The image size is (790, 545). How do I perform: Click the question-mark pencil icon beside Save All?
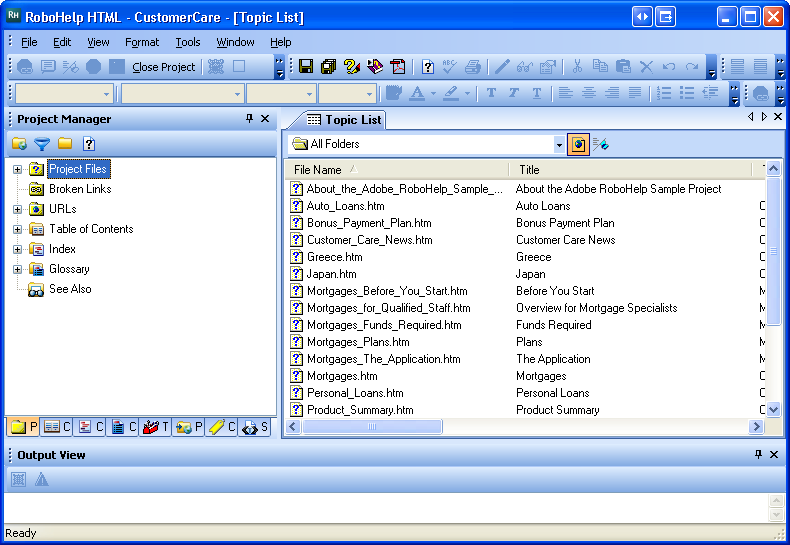pos(352,66)
